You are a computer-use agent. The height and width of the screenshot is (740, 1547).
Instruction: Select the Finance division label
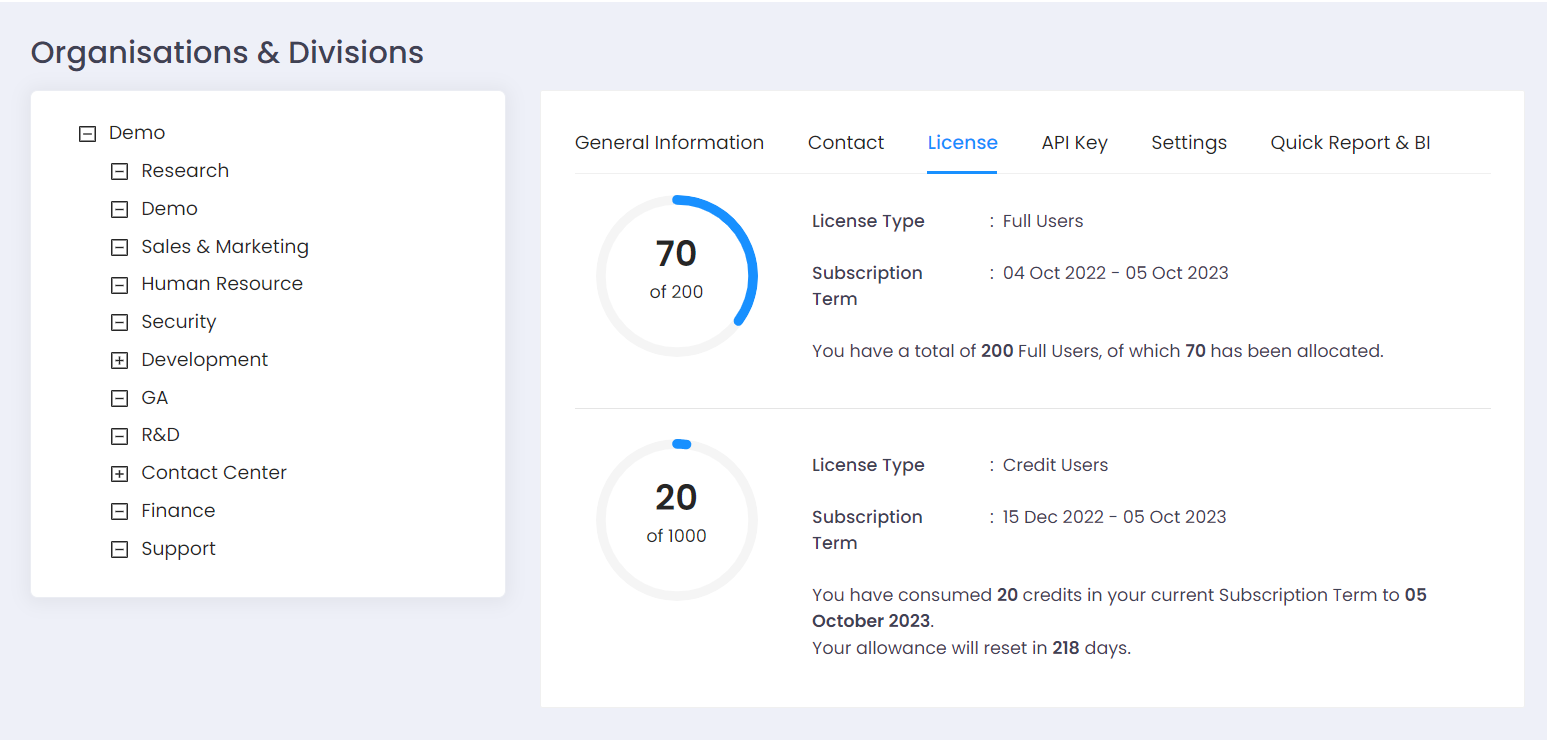(178, 511)
